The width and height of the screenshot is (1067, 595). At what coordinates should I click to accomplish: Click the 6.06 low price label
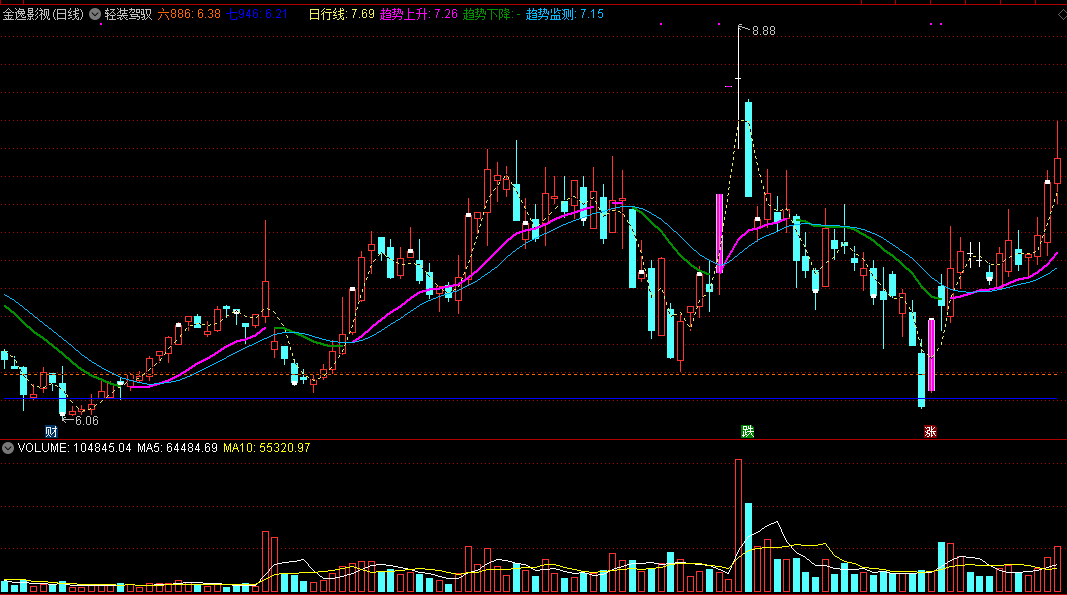click(x=87, y=421)
